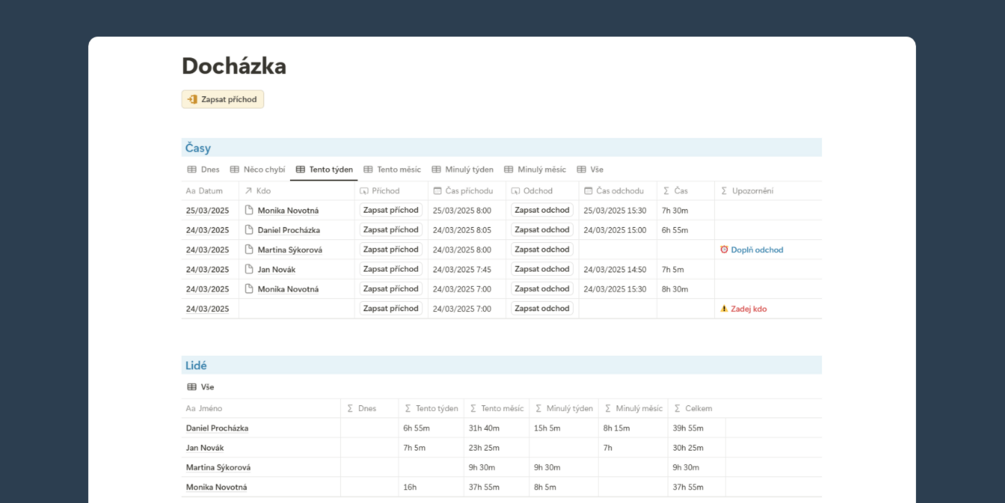
Task: Click the Odchod column header
Action: pos(542,191)
